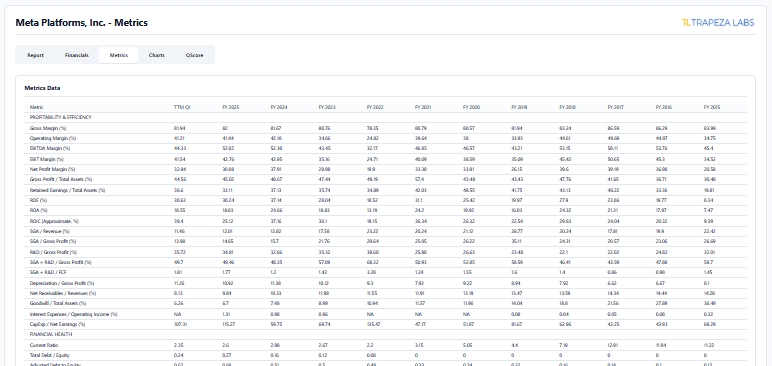This screenshot has width=772, height=366.
Task: Click the page title Meta Platforms, Inc. - Metrics
Action: pos(82,23)
